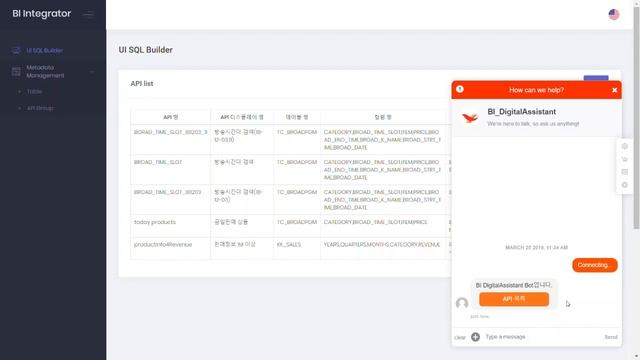
Task: Click the API 디스플레이 명 column header
Action: pos(242,117)
